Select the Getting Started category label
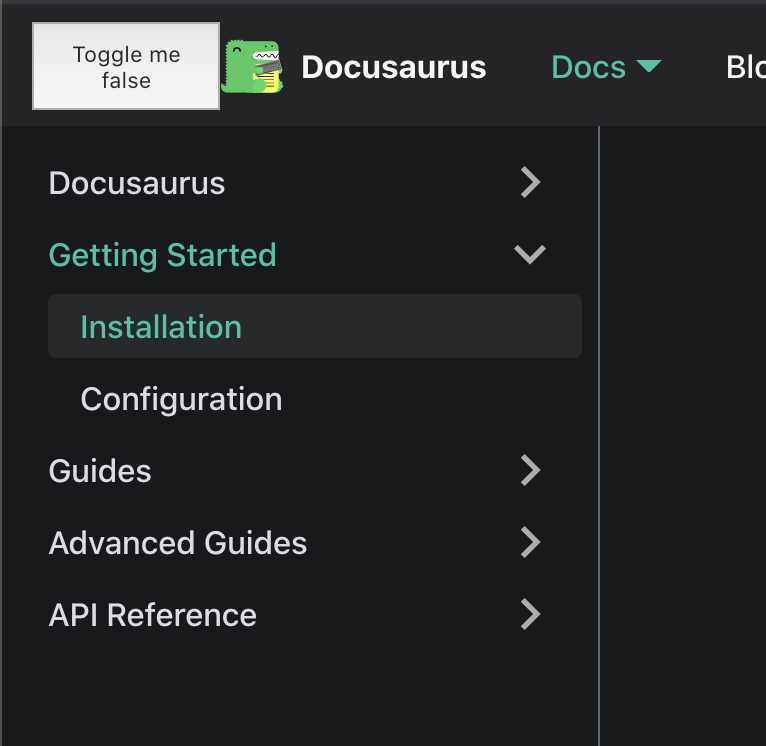The image size is (766, 746). (163, 255)
